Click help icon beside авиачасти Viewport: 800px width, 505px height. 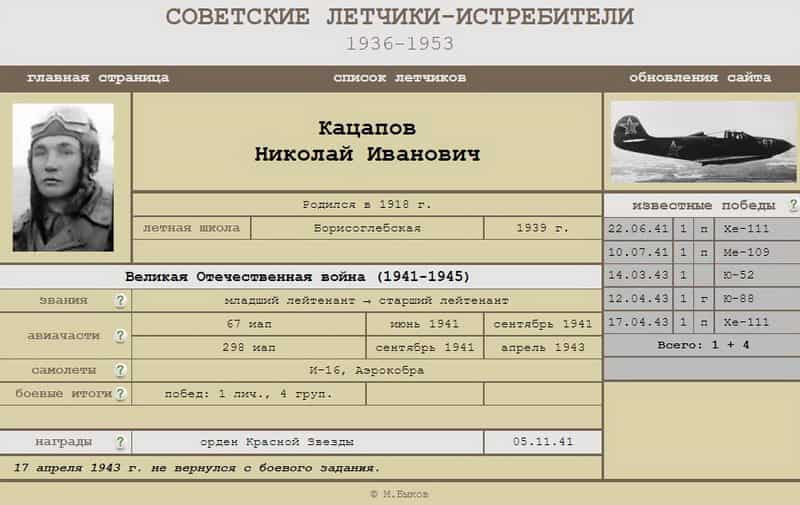pyautogui.click(x=120, y=336)
